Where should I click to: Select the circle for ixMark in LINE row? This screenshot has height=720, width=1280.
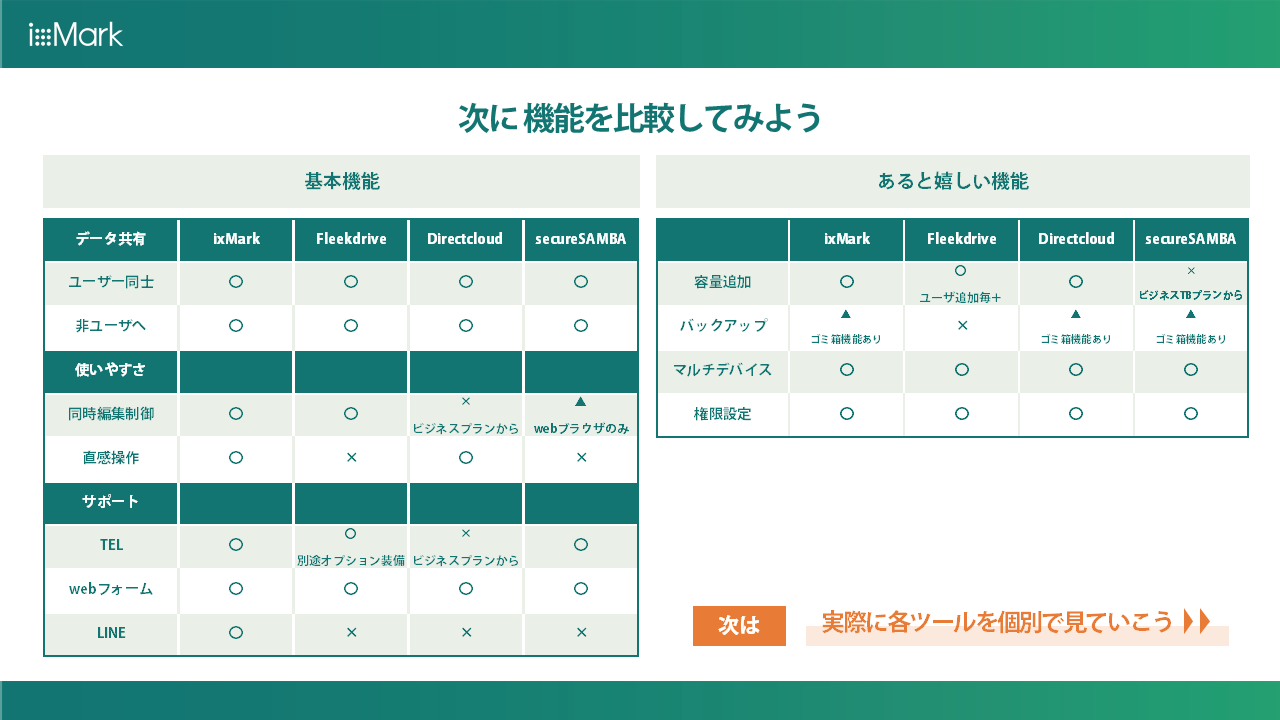[x=236, y=632]
